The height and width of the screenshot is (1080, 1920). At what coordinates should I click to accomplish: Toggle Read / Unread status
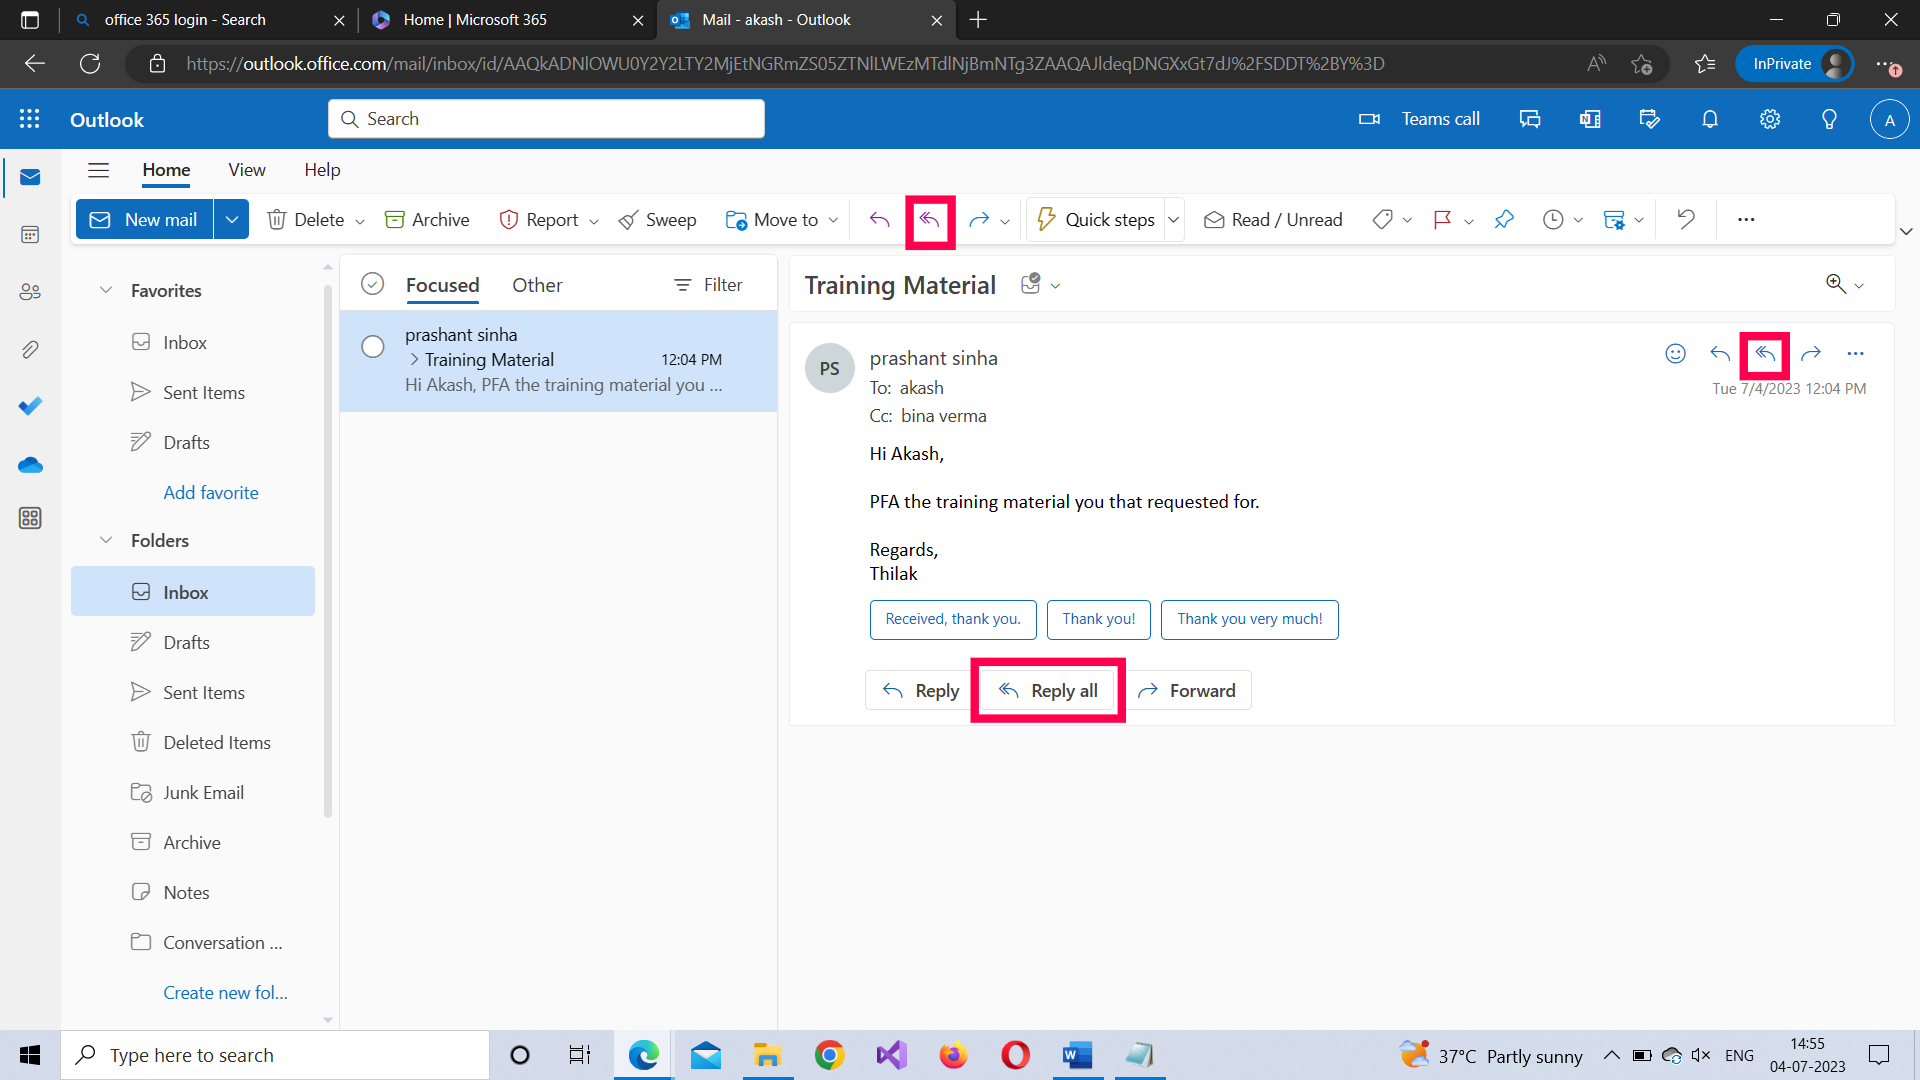[x=1273, y=220]
